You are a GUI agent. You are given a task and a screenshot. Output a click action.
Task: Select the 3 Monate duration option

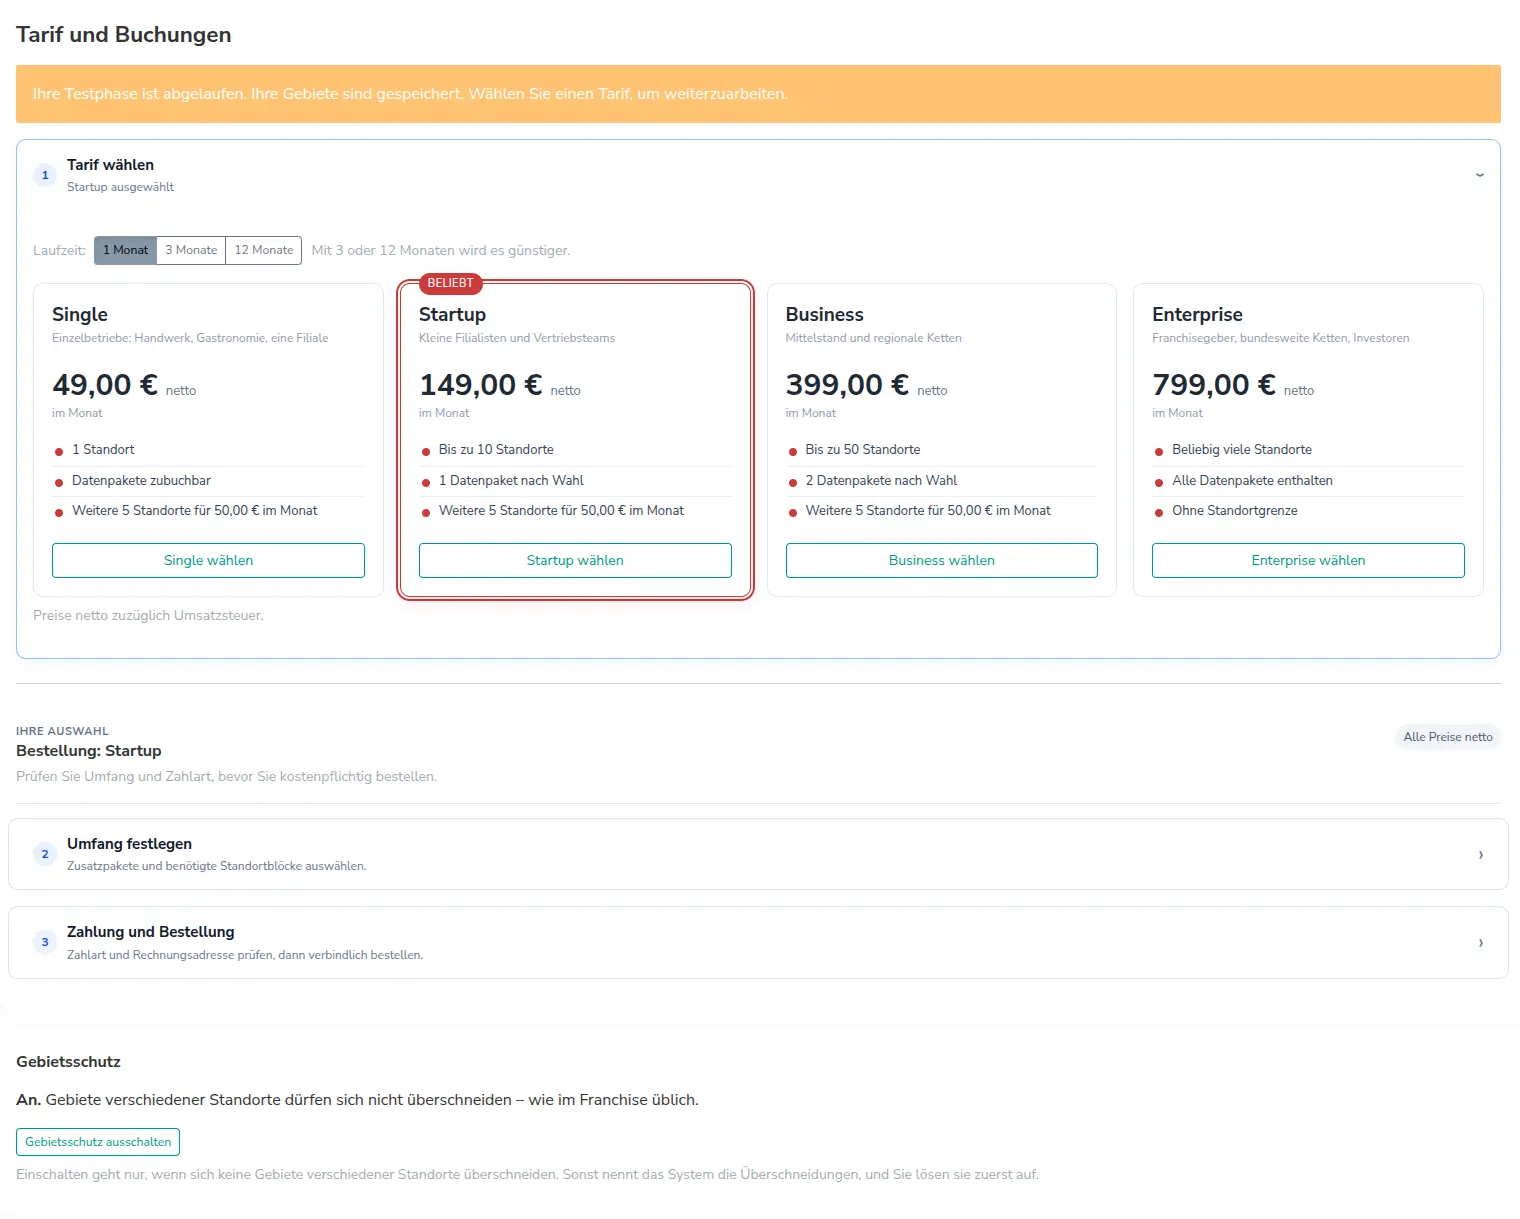click(x=191, y=250)
